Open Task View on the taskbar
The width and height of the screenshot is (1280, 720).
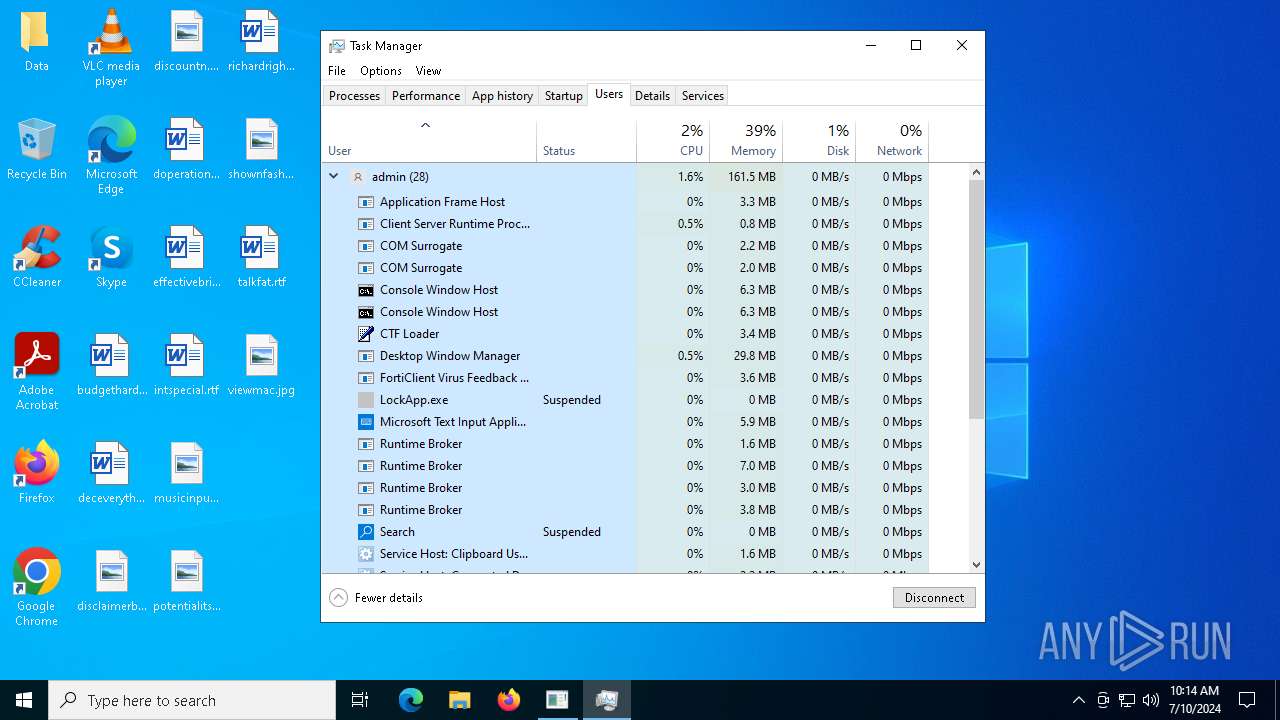point(360,700)
